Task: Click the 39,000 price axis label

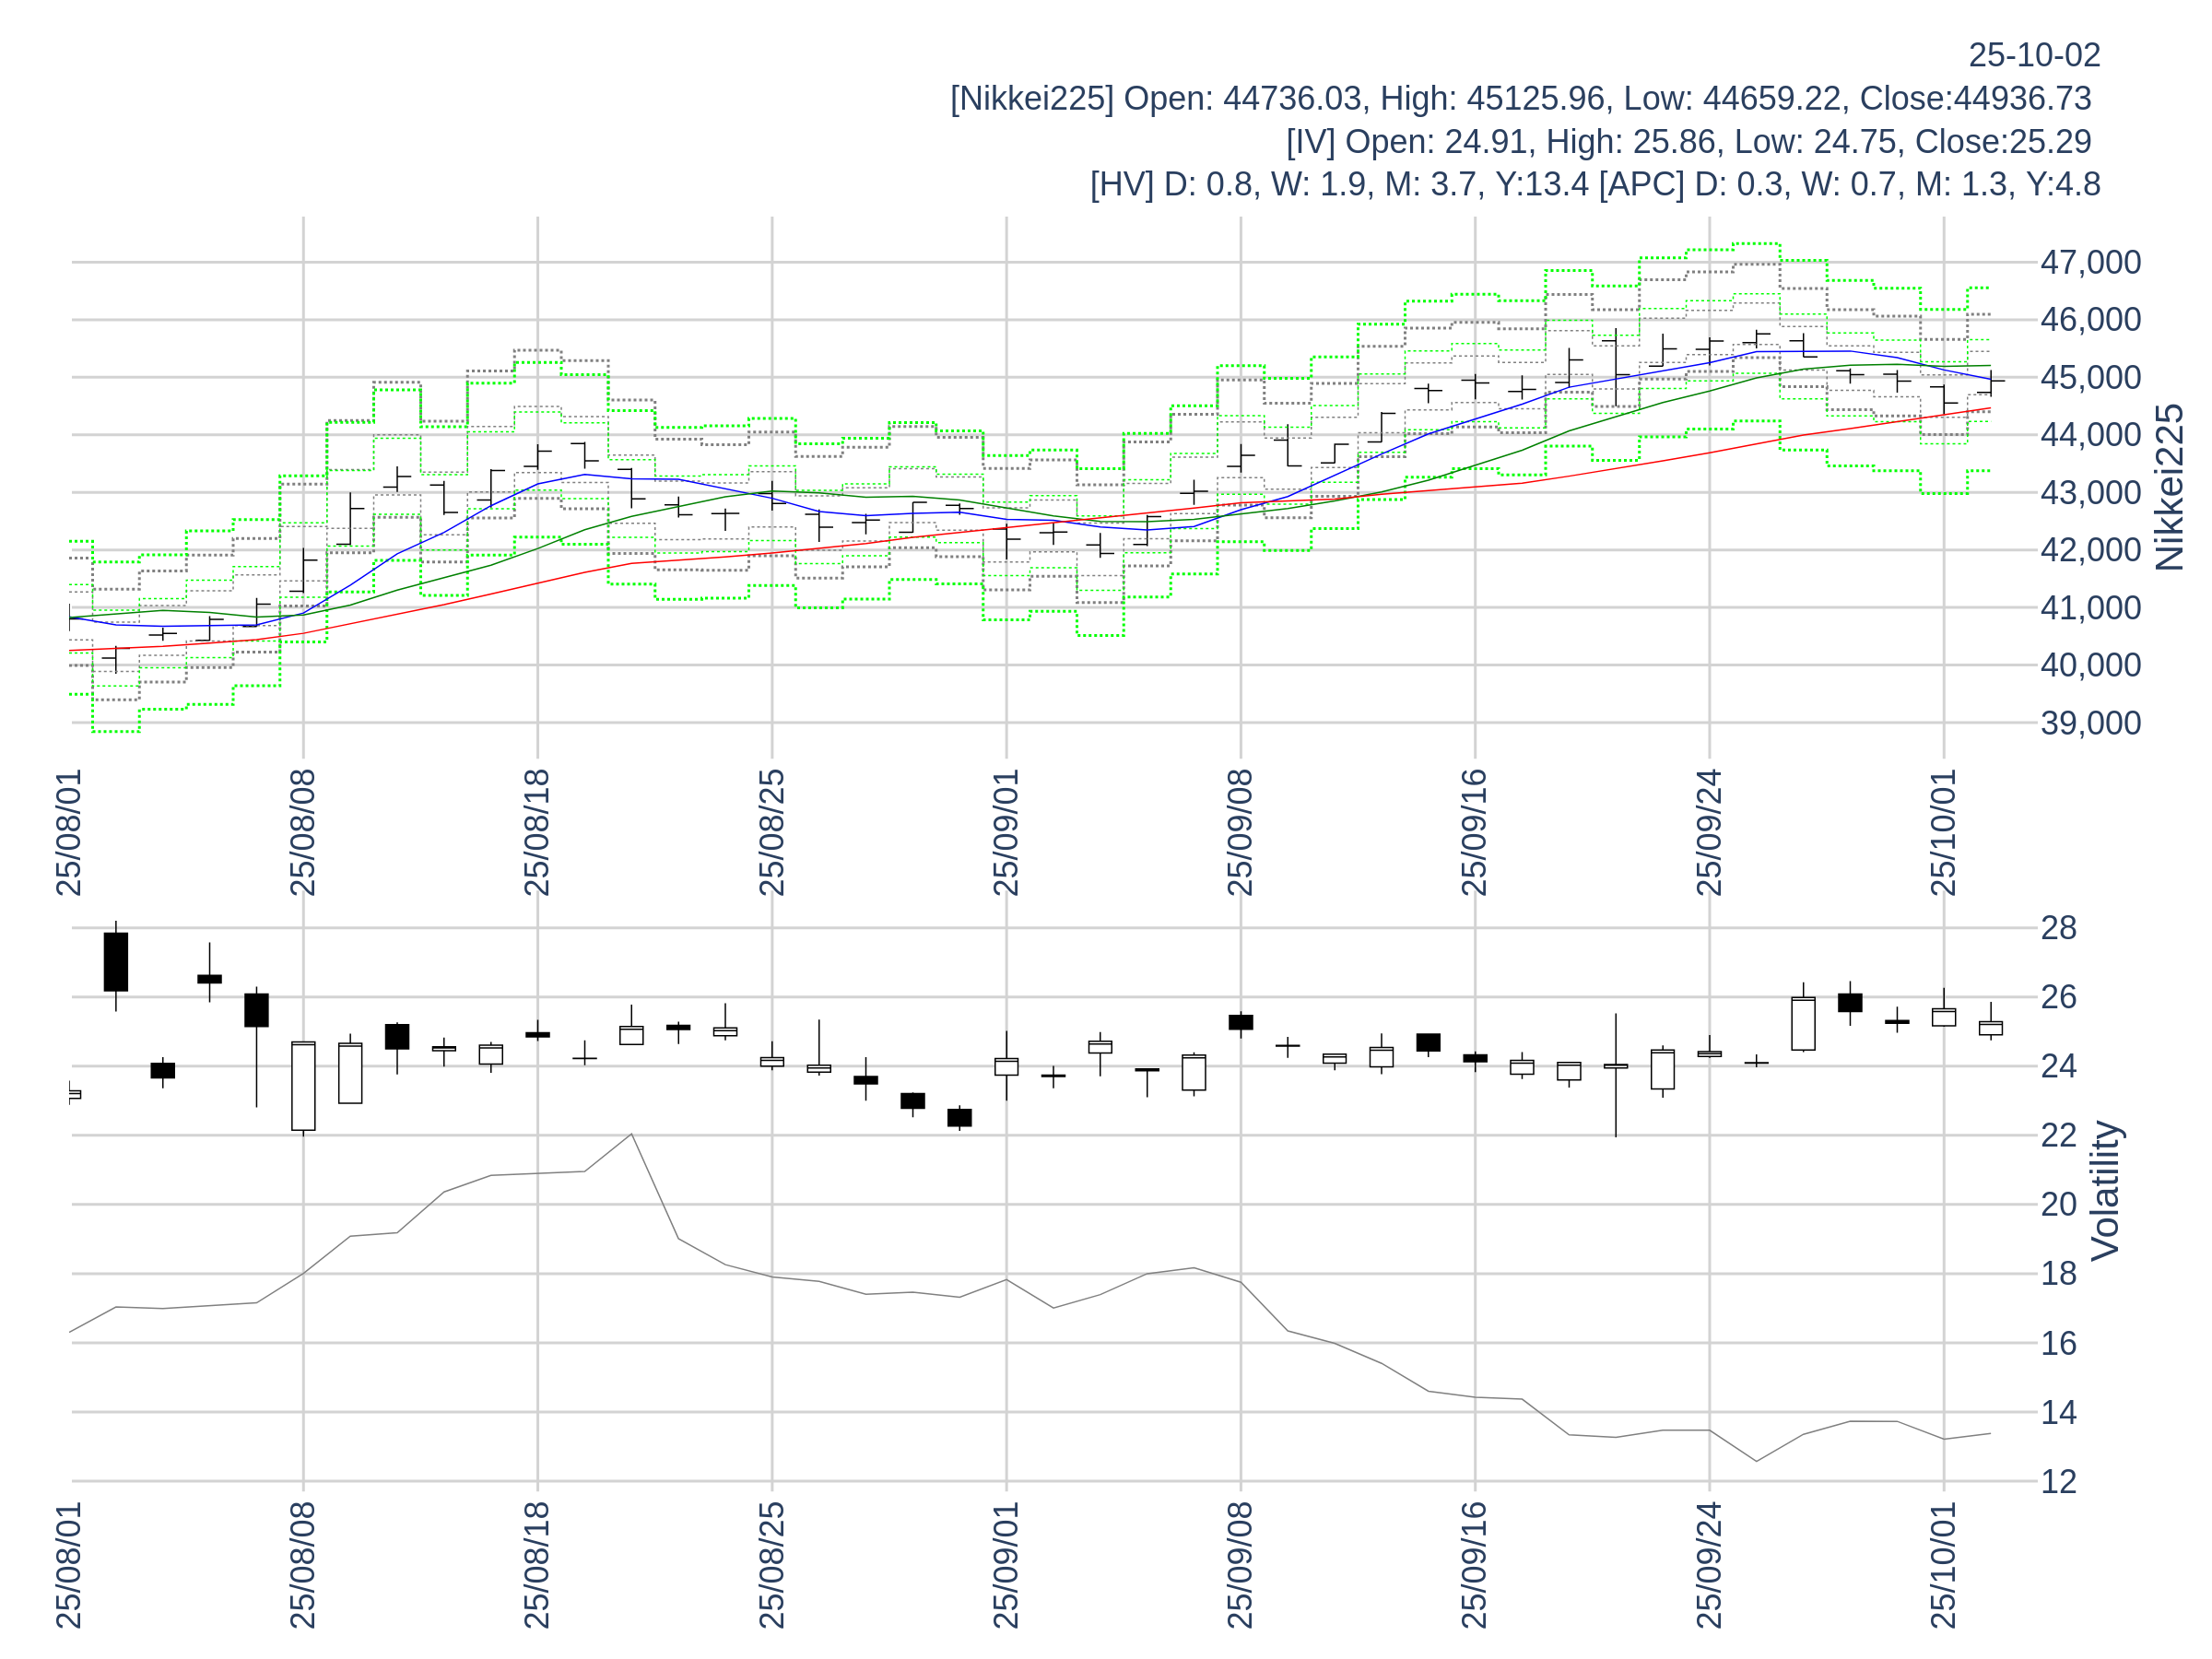Action: (2090, 723)
